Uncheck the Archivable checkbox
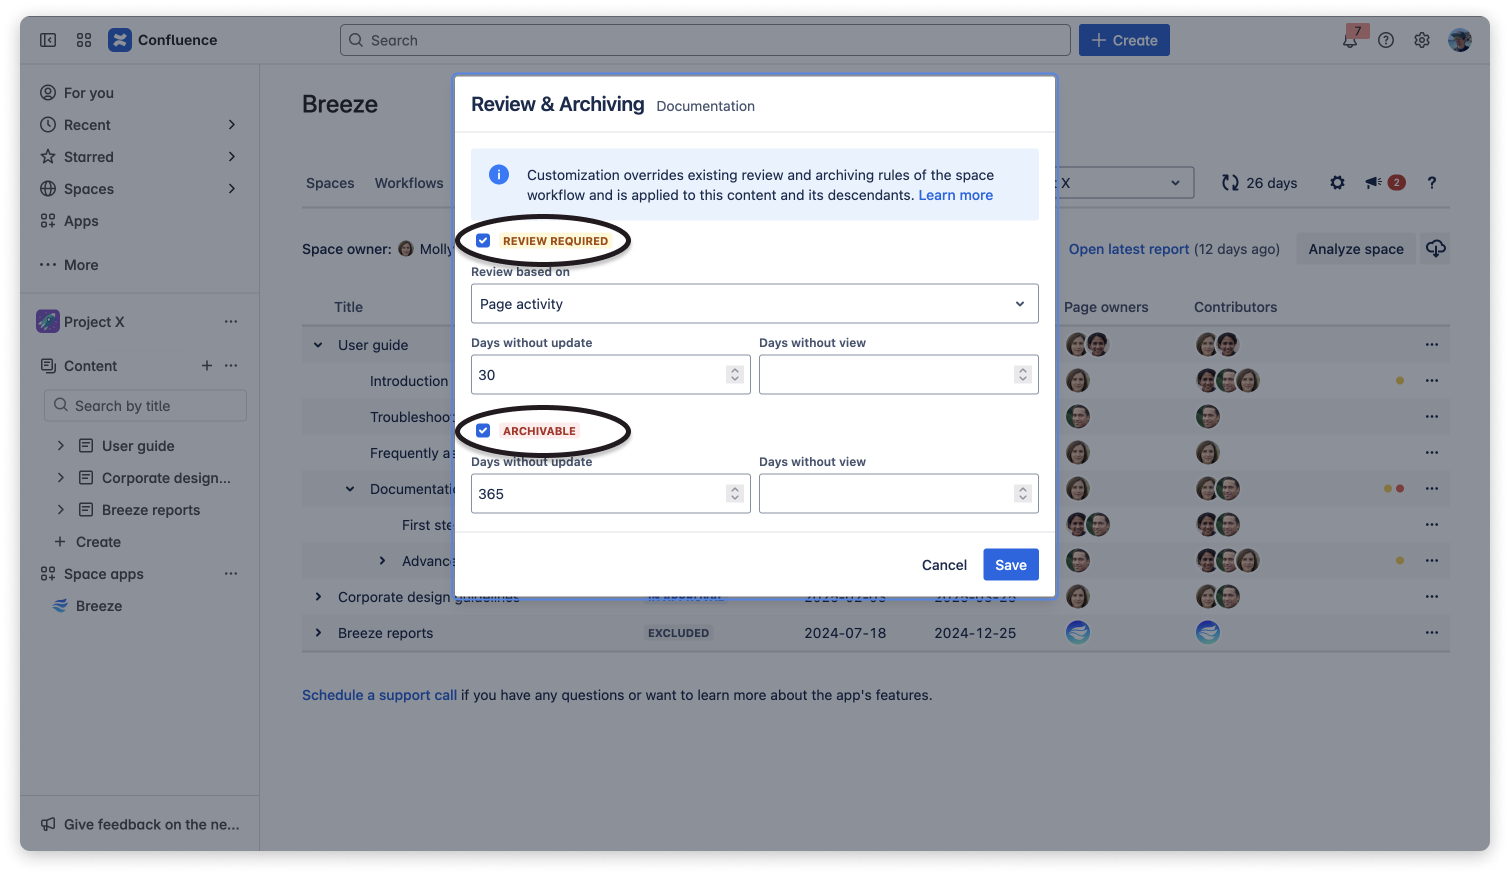 (483, 431)
